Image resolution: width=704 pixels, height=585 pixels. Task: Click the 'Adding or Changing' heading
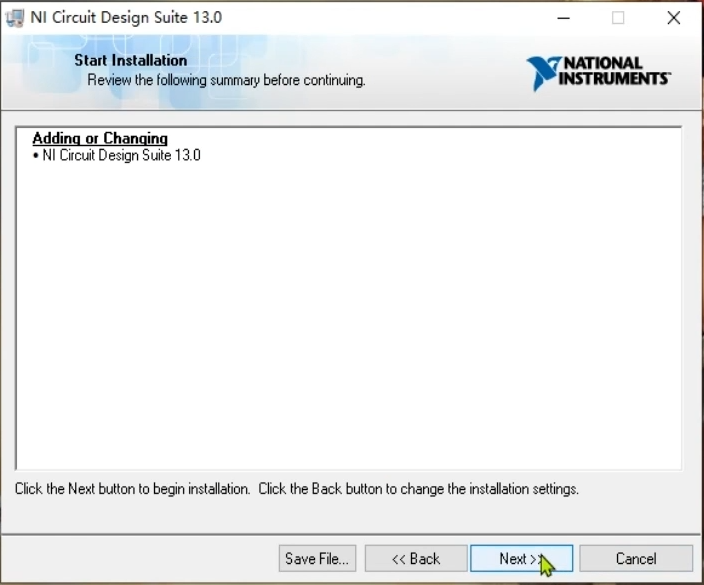click(100, 138)
